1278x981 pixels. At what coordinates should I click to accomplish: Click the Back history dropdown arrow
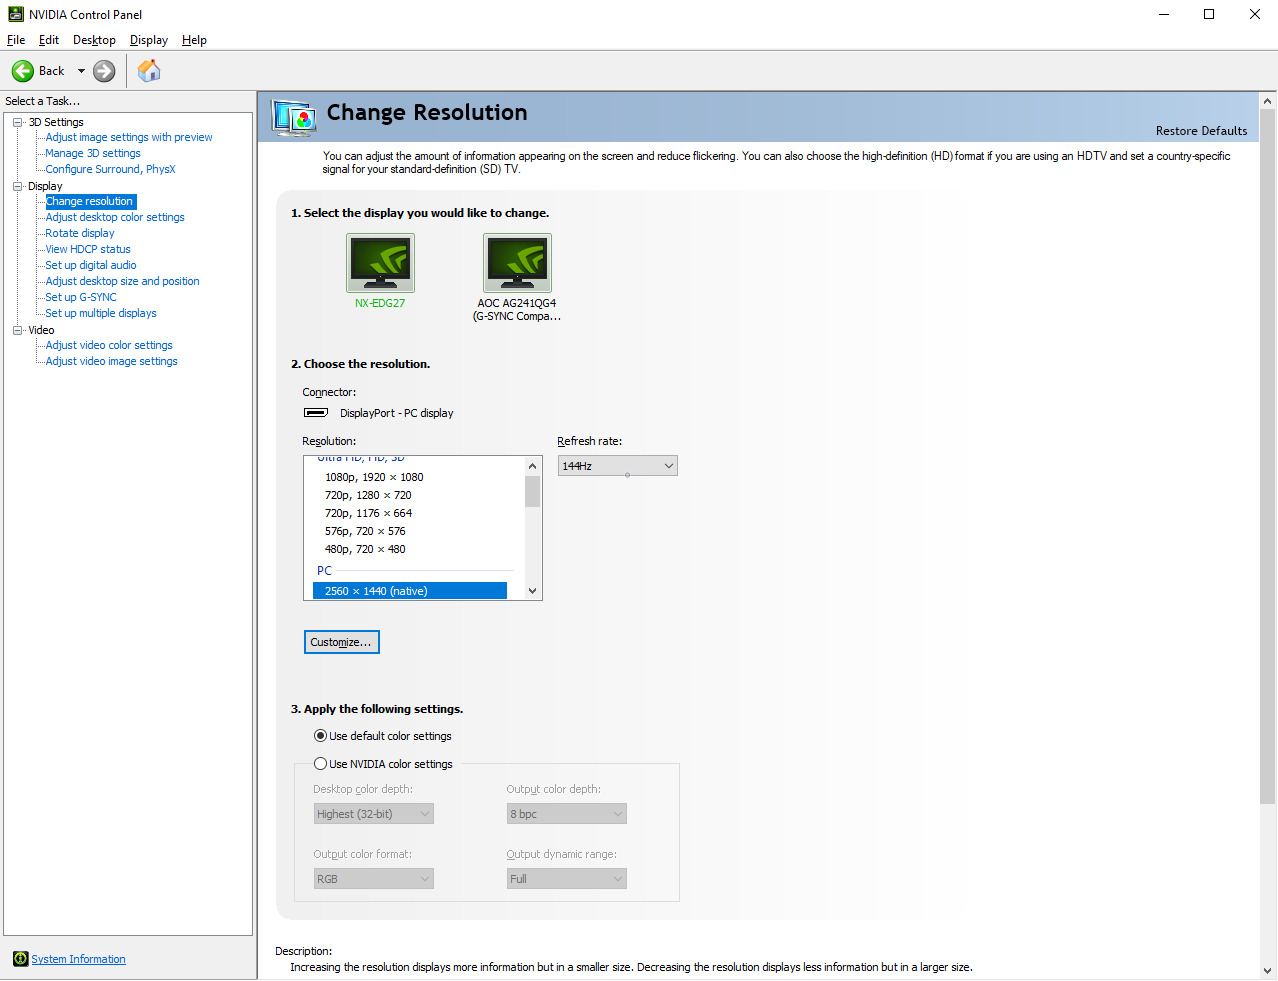[x=81, y=71]
